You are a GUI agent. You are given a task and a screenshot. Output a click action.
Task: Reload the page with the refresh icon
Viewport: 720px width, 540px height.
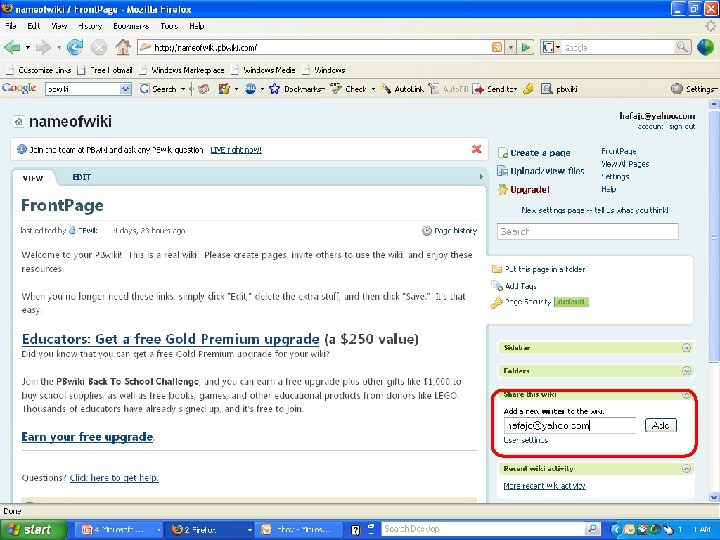75,47
